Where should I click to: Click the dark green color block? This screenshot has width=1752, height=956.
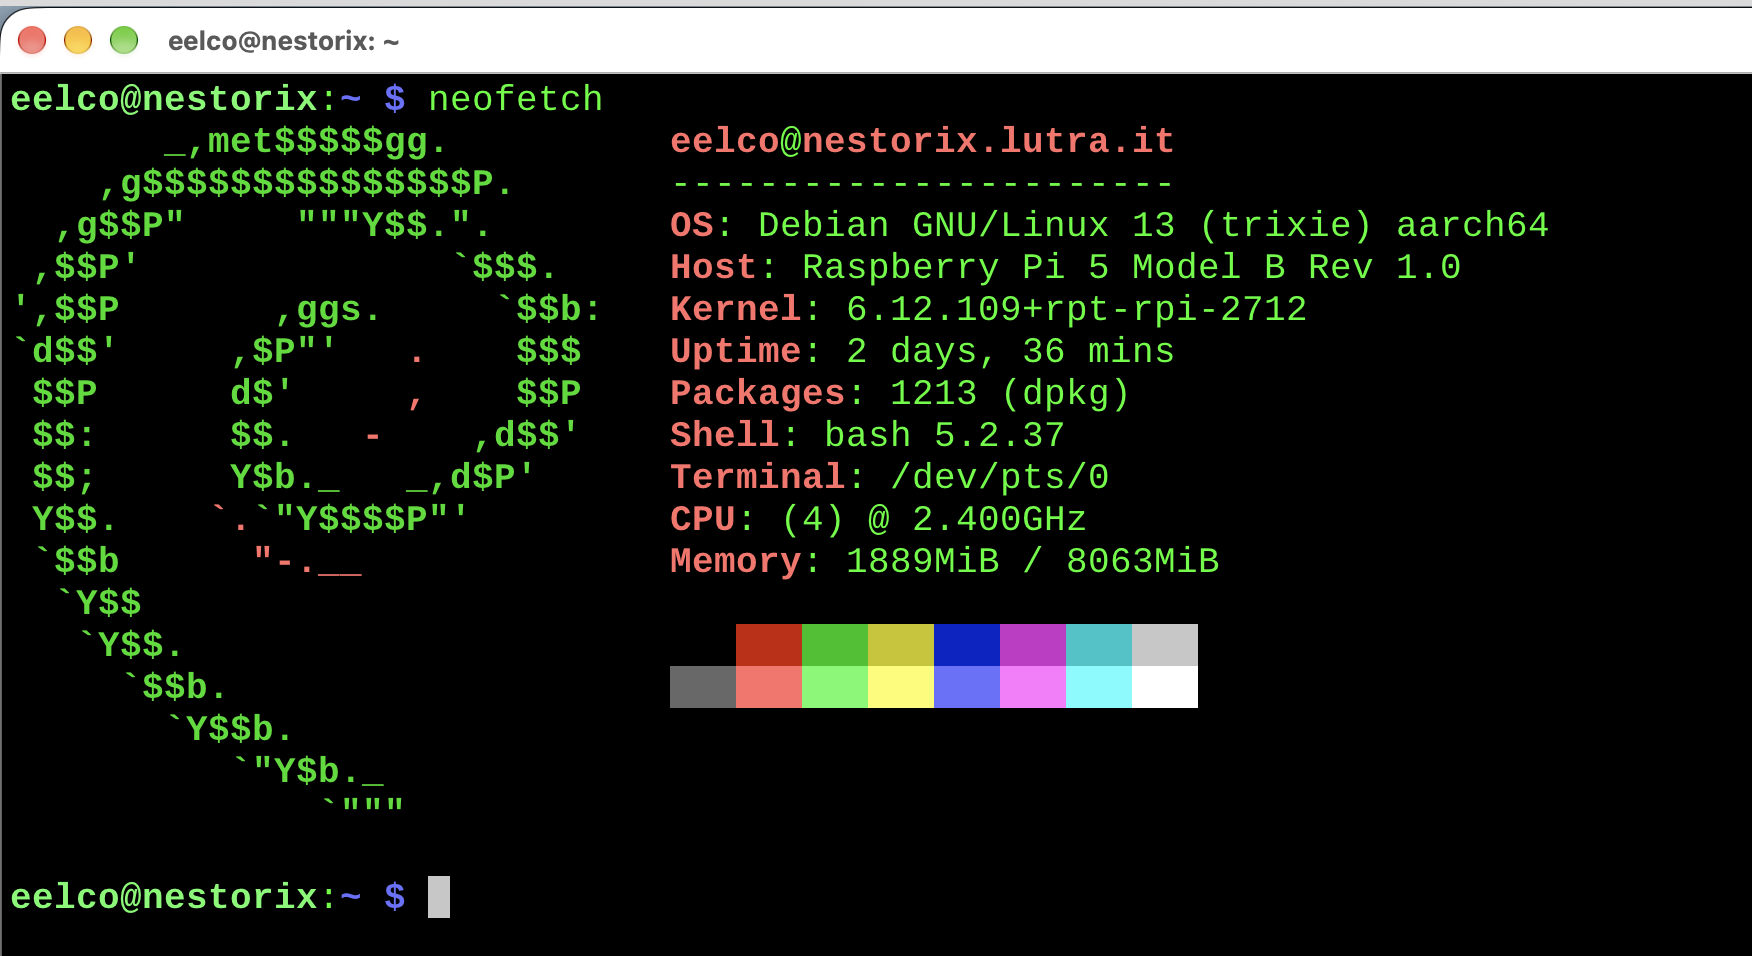coord(835,645)
